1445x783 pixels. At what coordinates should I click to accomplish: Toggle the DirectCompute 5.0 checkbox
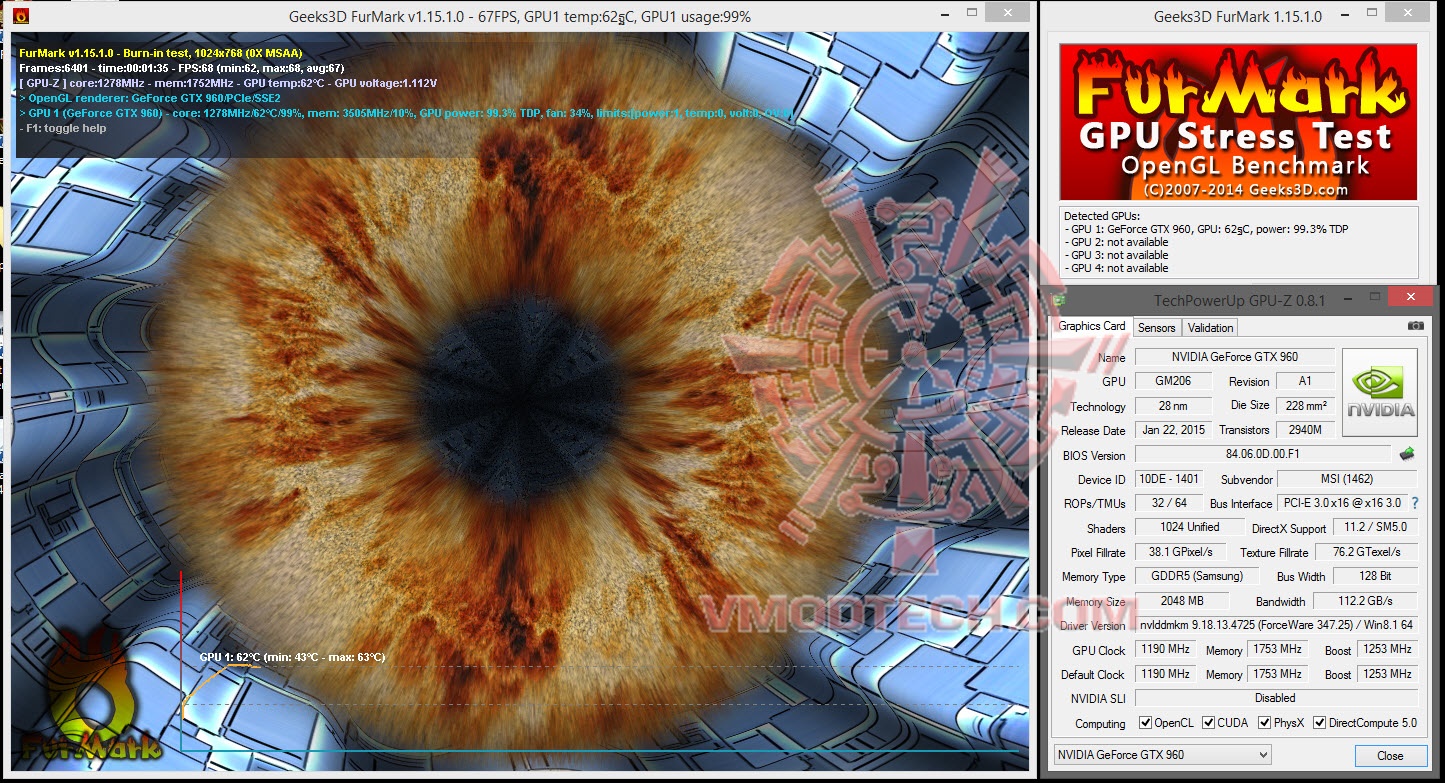pyautogui.click(x=1320, y=723)
